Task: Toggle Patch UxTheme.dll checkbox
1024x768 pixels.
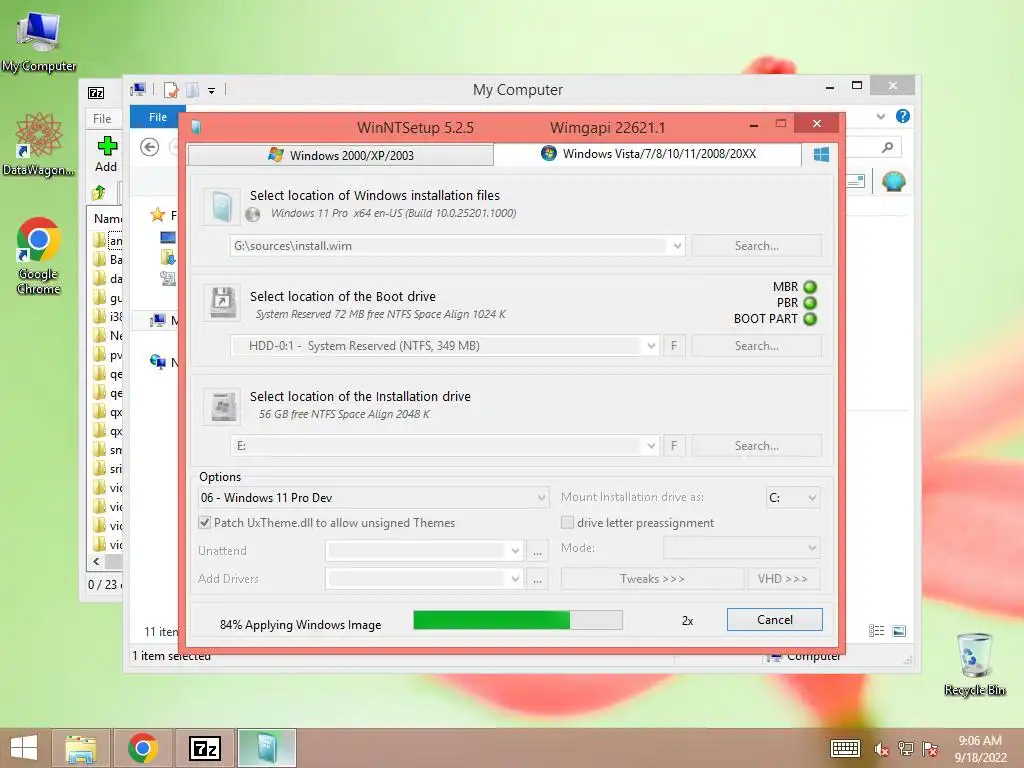Action: coord(205,522)
